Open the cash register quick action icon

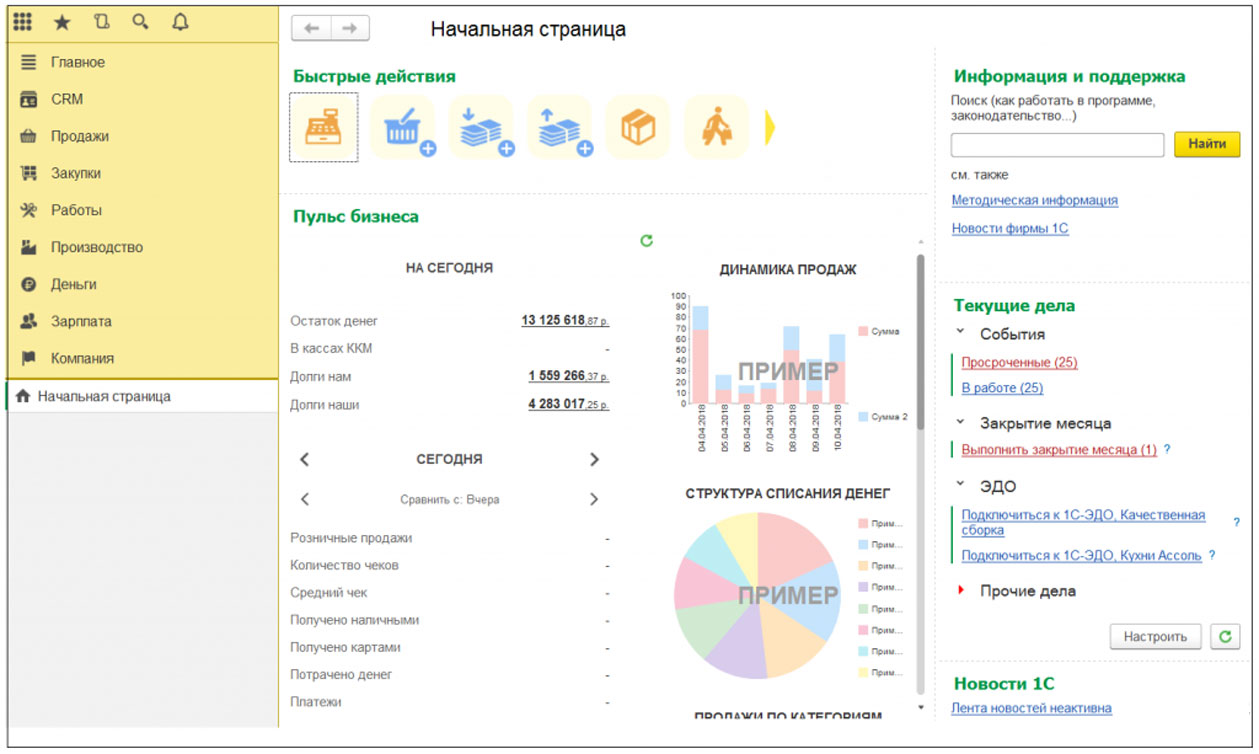click(324, 127)
